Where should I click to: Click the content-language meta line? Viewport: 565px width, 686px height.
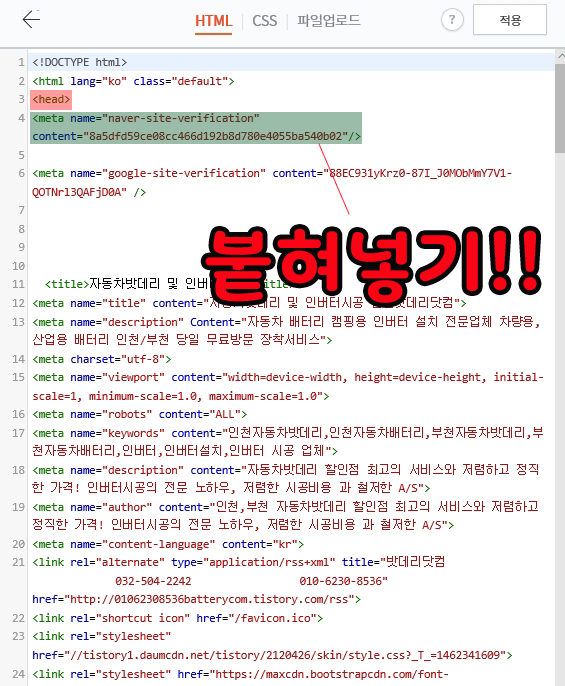(x=168, y=544)
